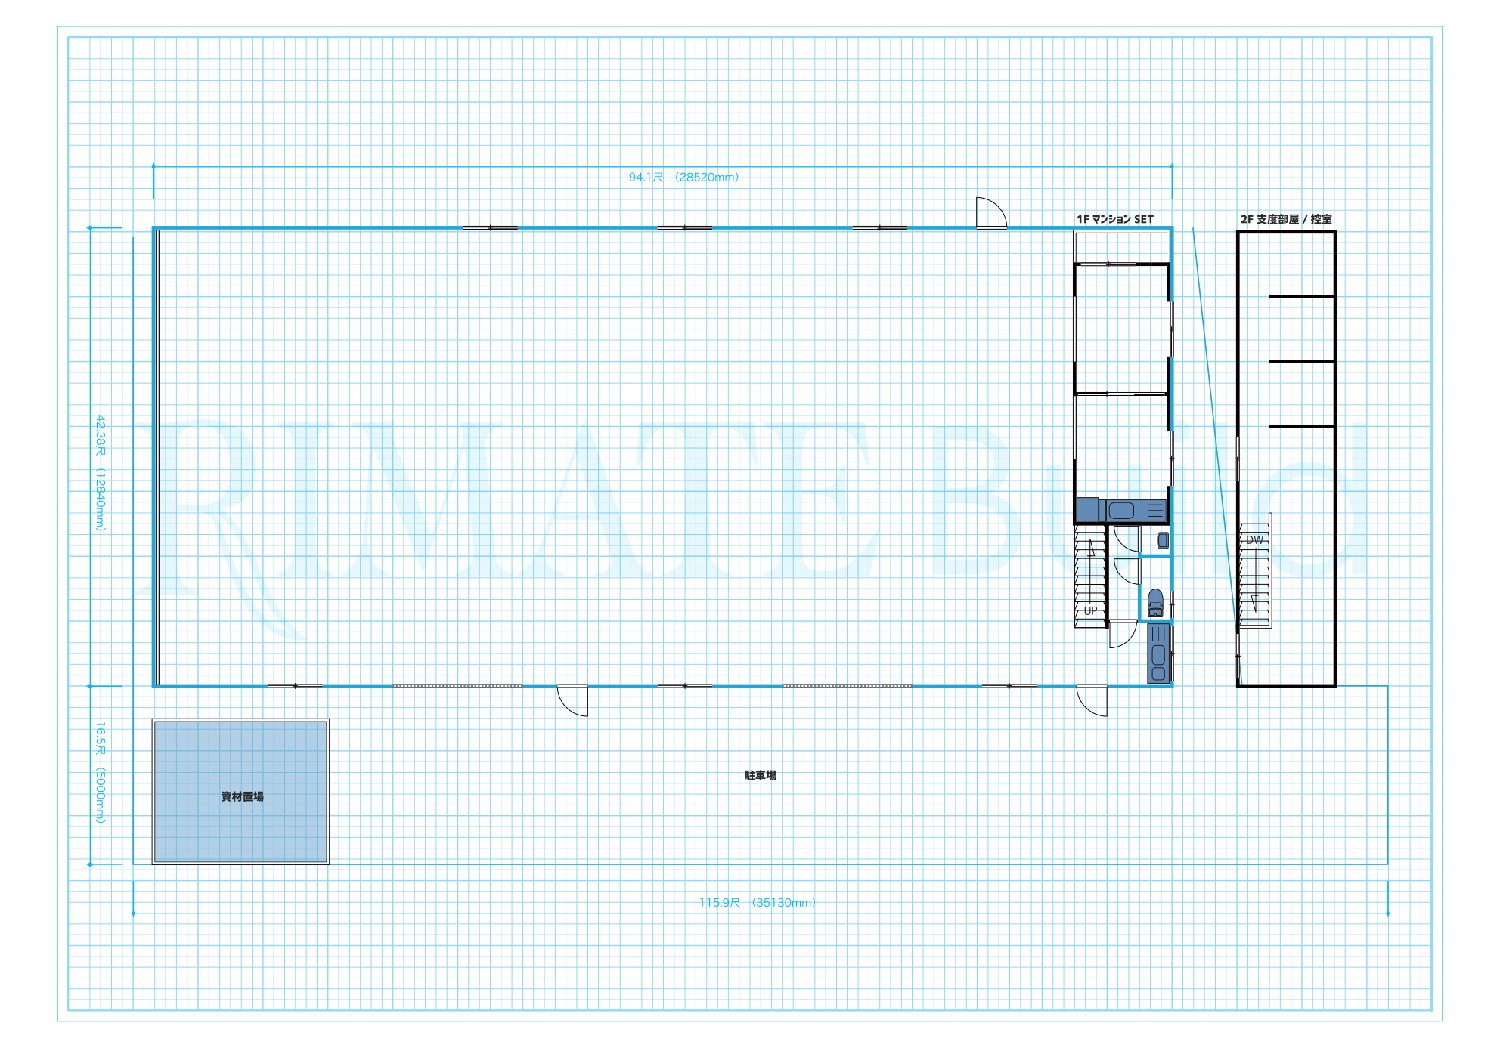Viewport: 1509px width, 1054px height.
Task: Click the vertical 16.5尺 (5000mm) dimension label
Action: pos(100,773)
